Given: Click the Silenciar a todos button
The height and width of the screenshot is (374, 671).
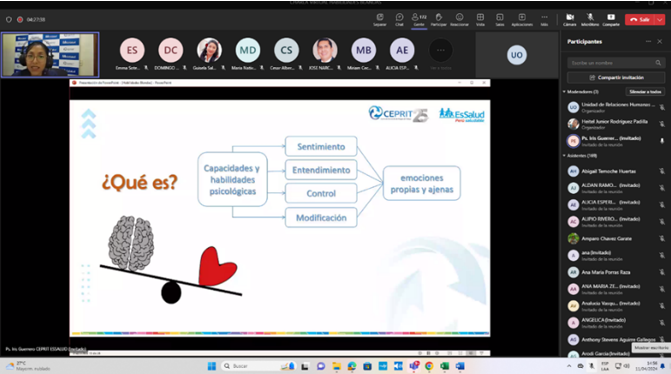Looking at the screenshot, I should pyautogui.click(x=645, y=92).
